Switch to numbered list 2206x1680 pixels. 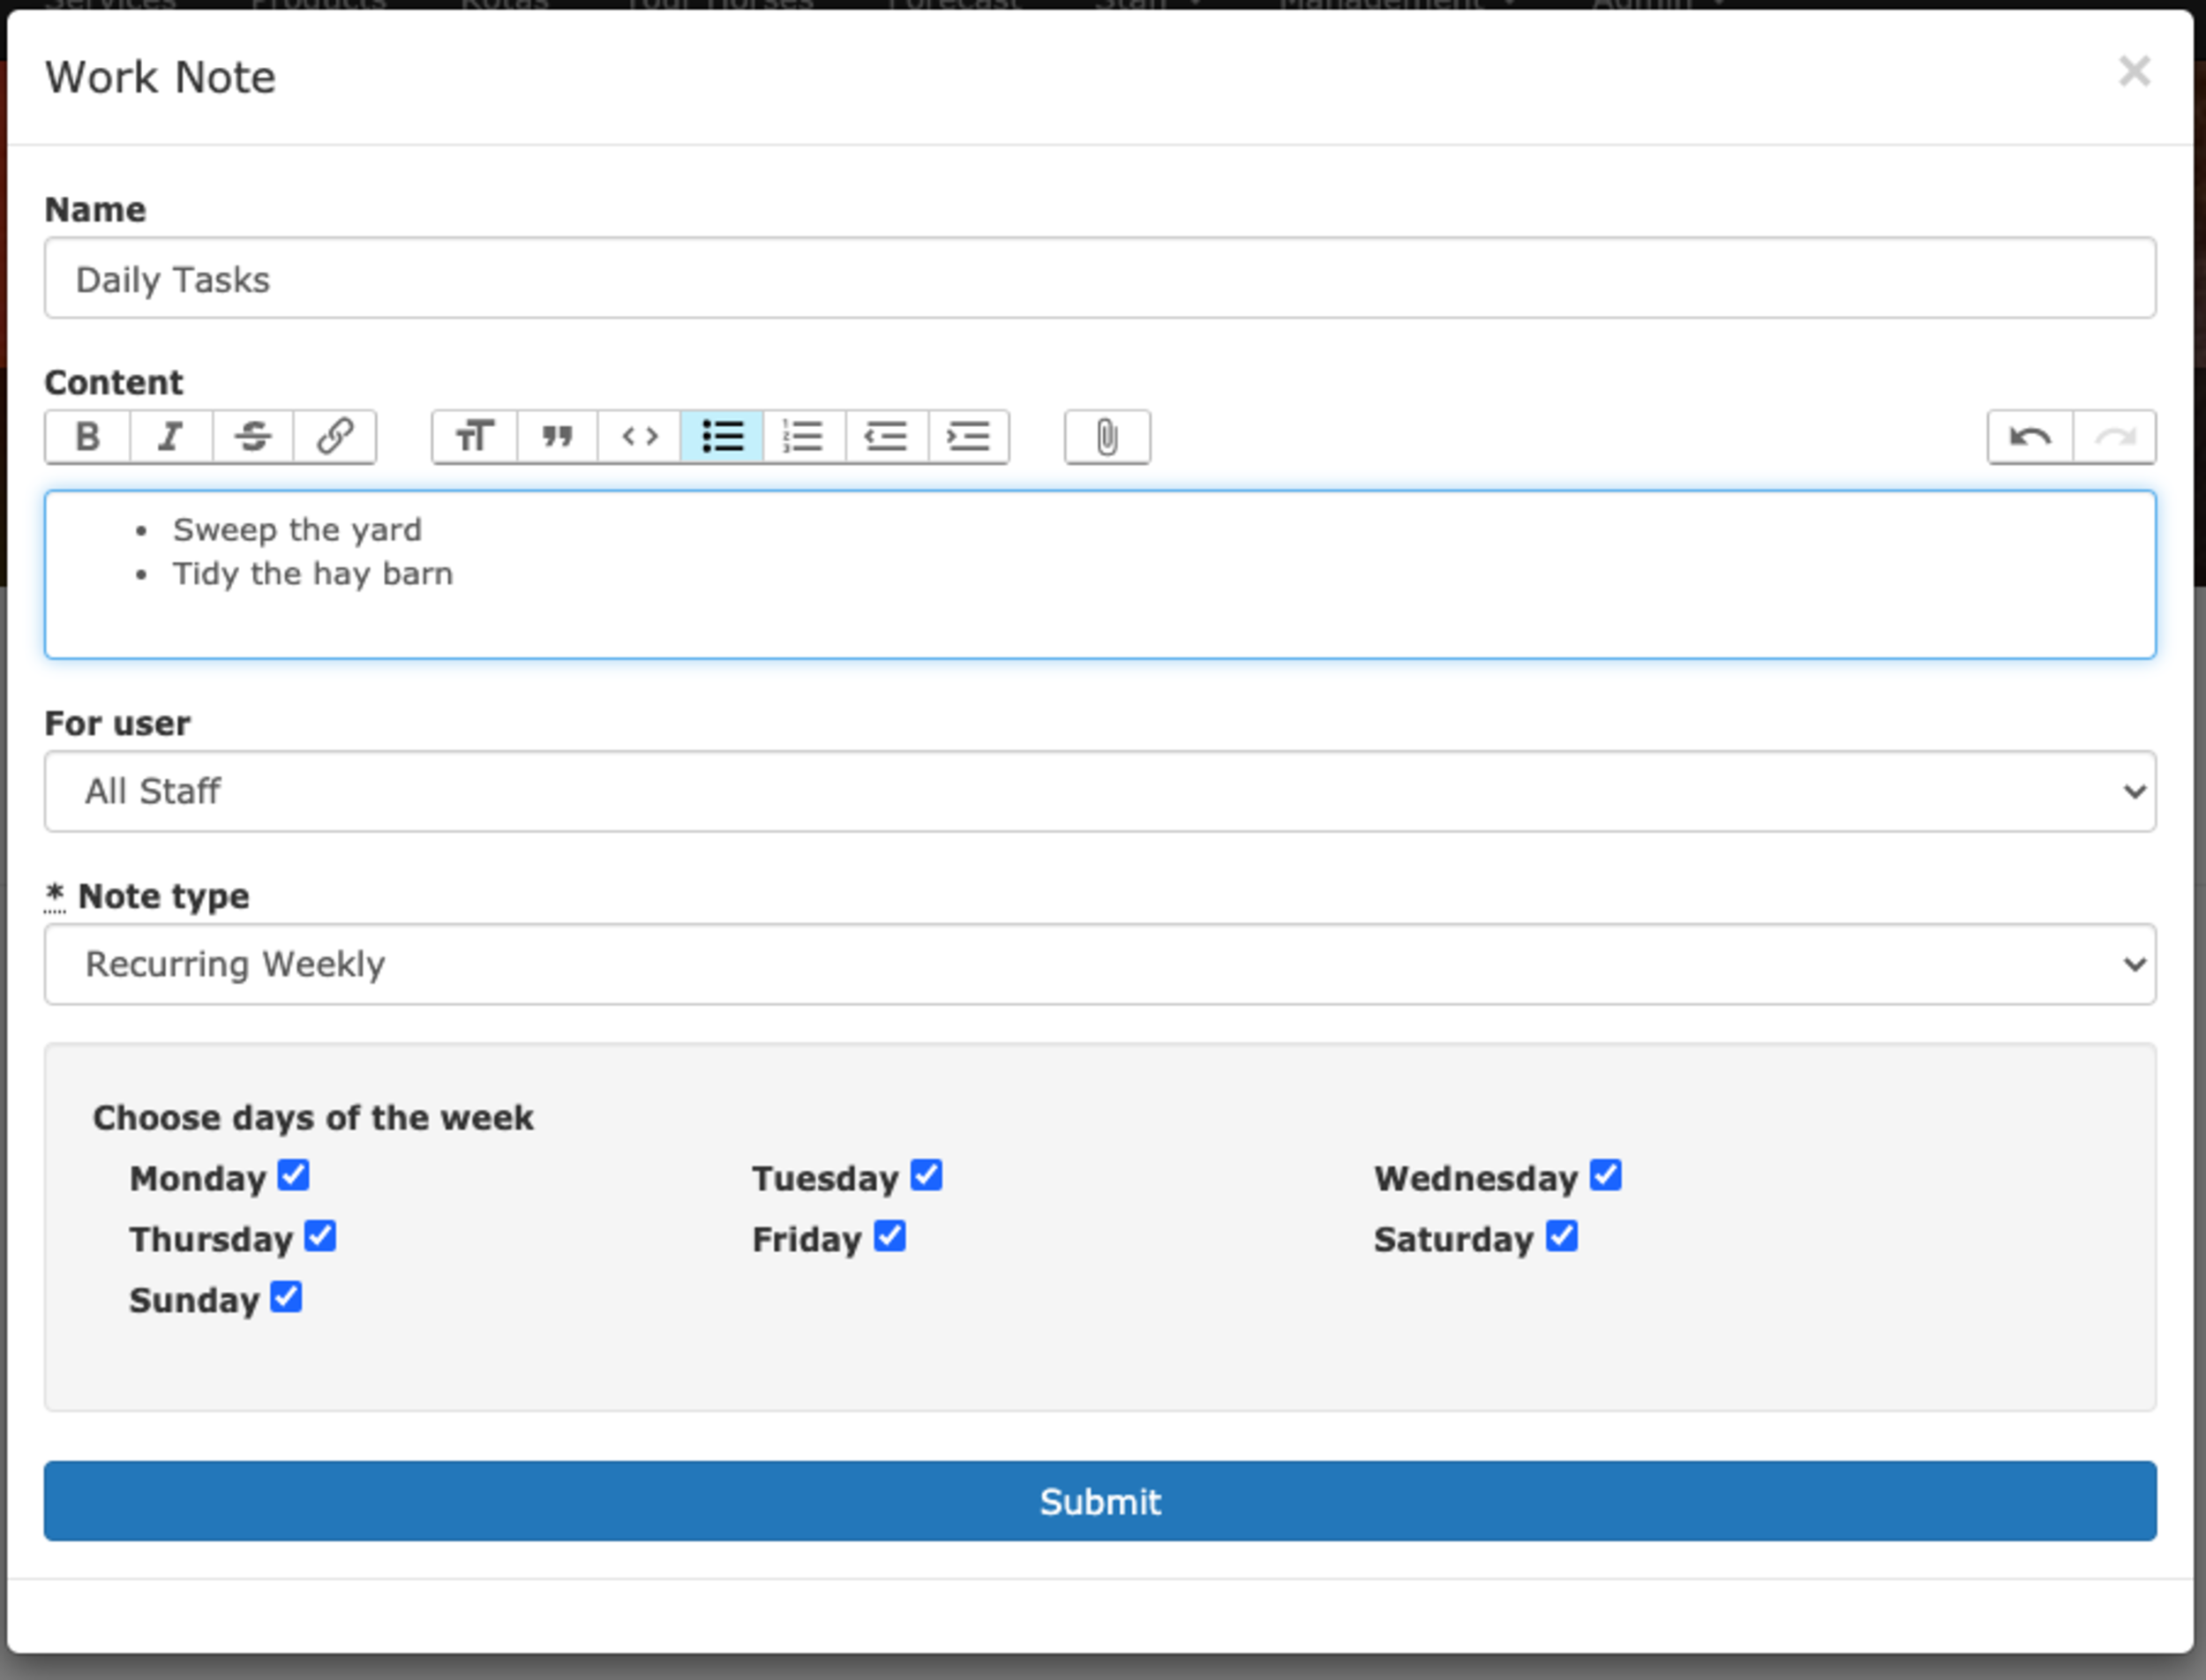click(x=804, y=437)
